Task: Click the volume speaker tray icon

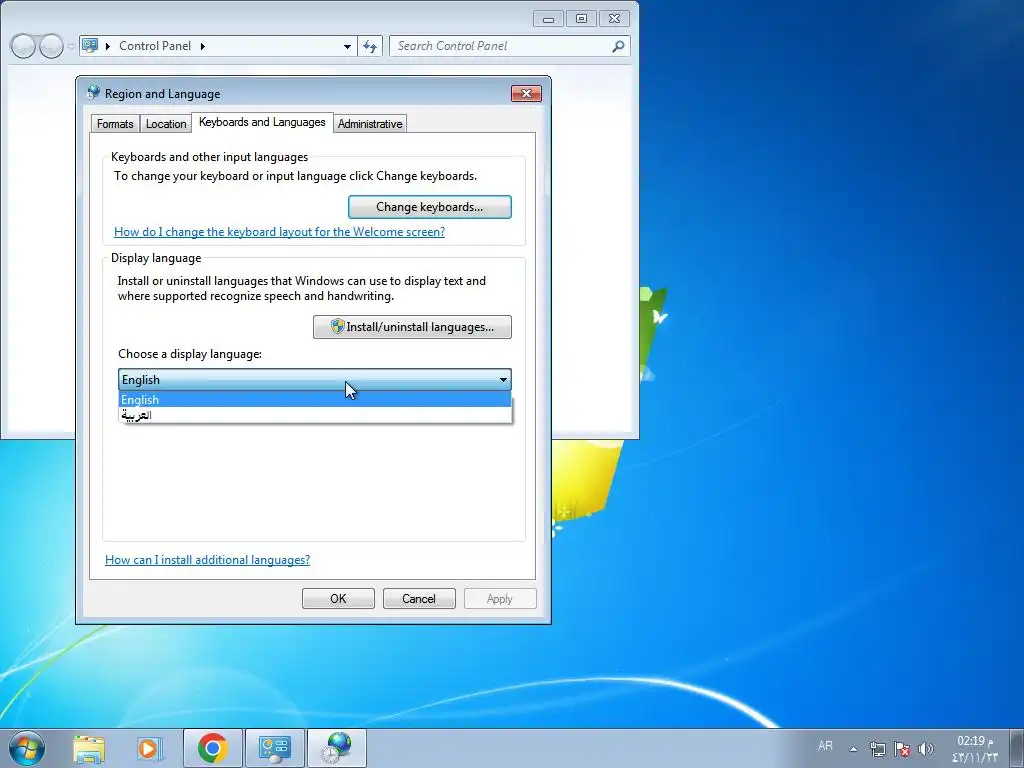Action: coord(925,749)
